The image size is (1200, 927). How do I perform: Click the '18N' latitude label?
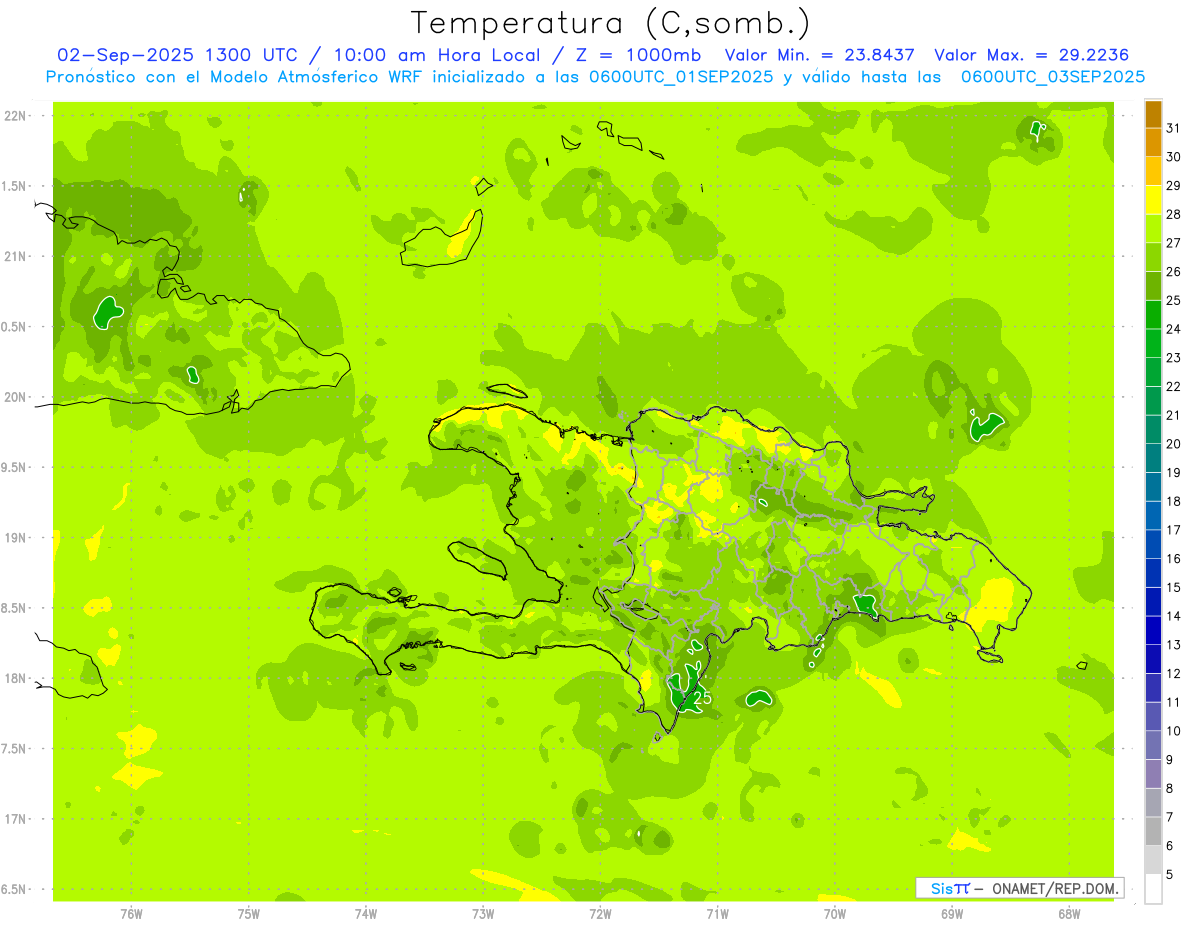point(15,678)
